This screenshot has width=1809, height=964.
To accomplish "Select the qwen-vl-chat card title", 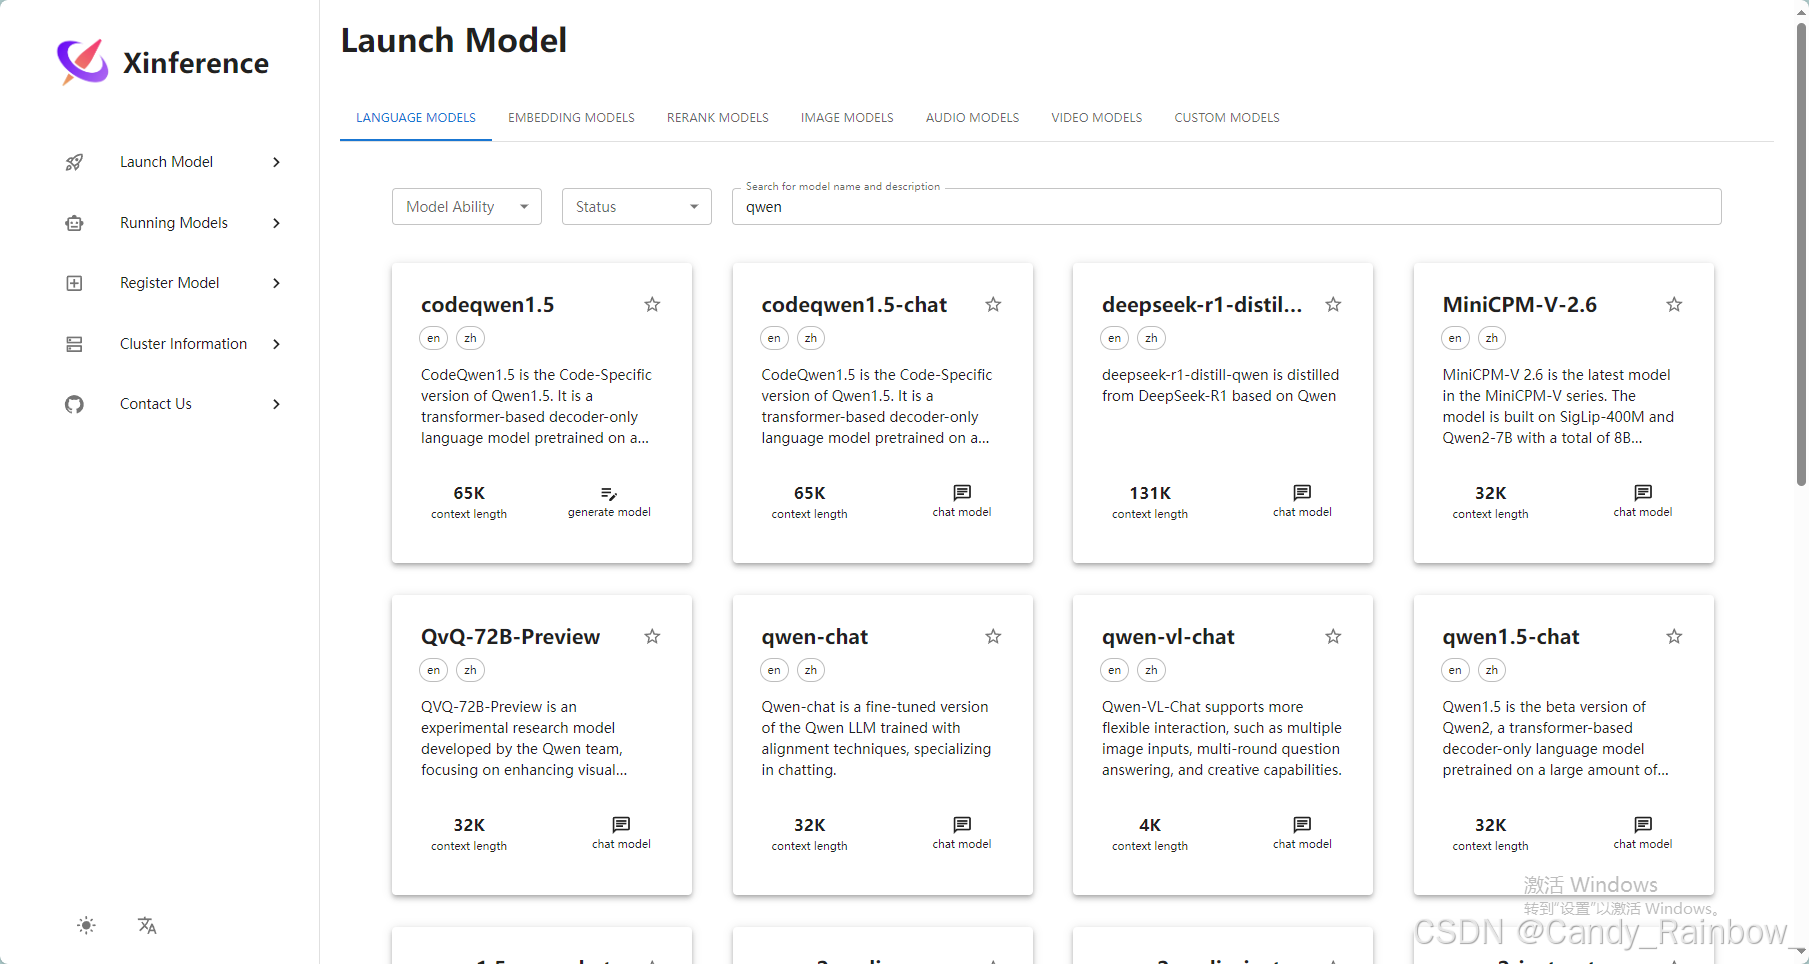I will pos(1168,637).
